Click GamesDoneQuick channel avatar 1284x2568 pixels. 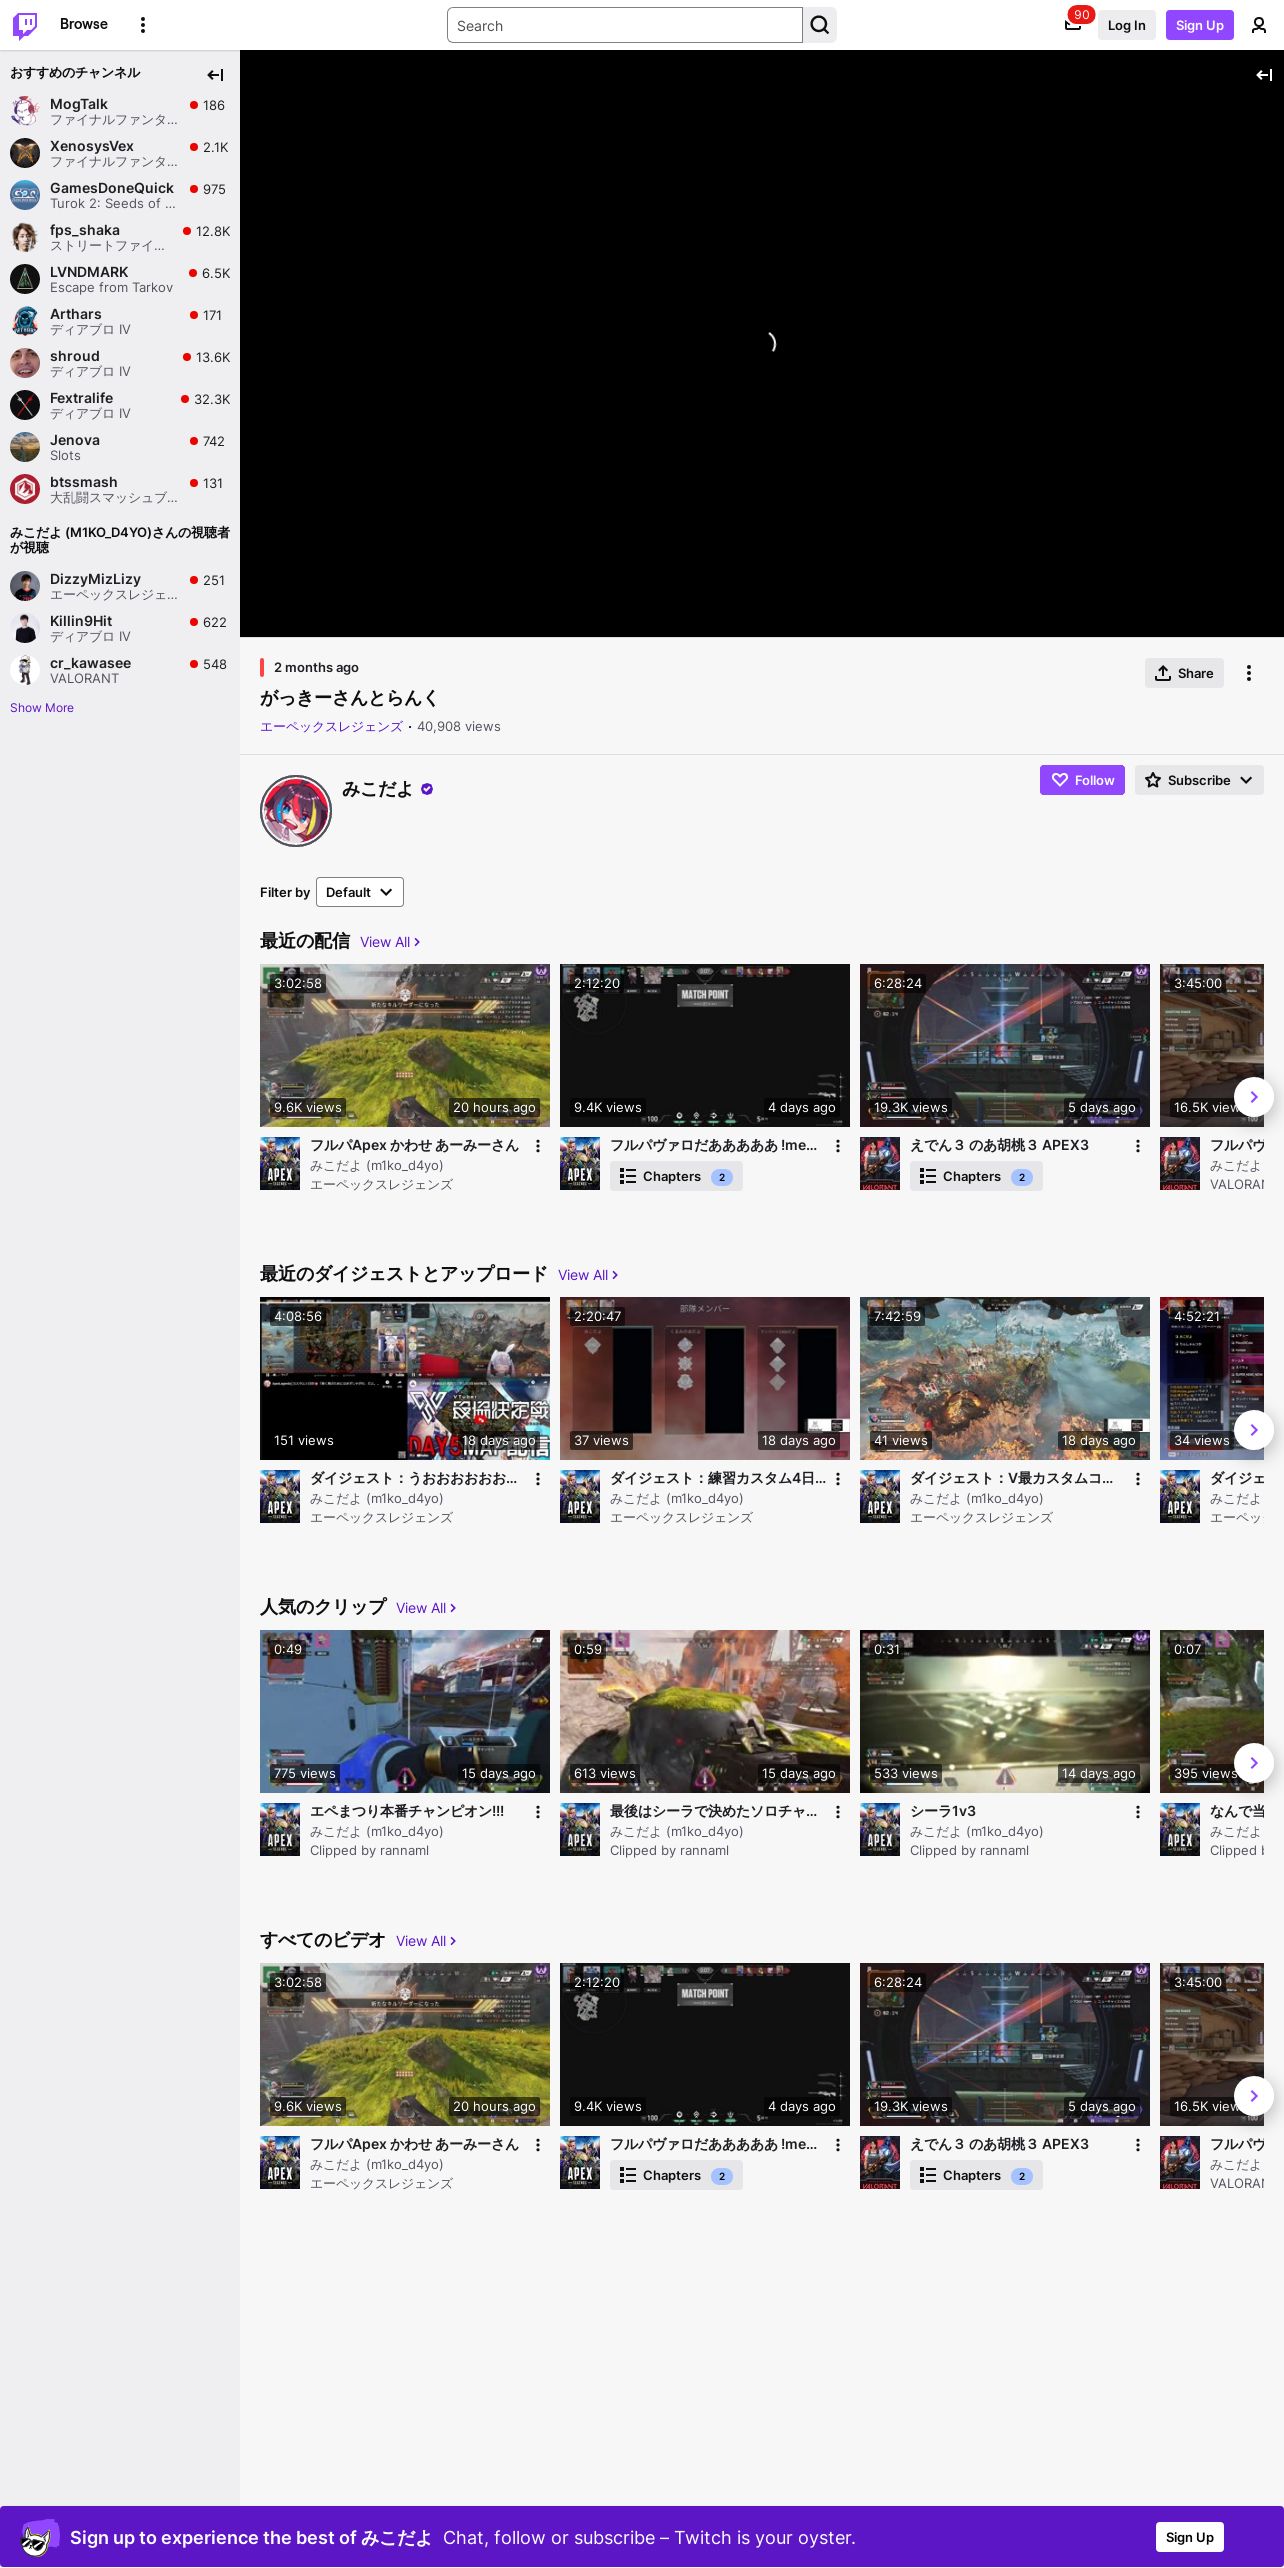click(x=25, y=195)
